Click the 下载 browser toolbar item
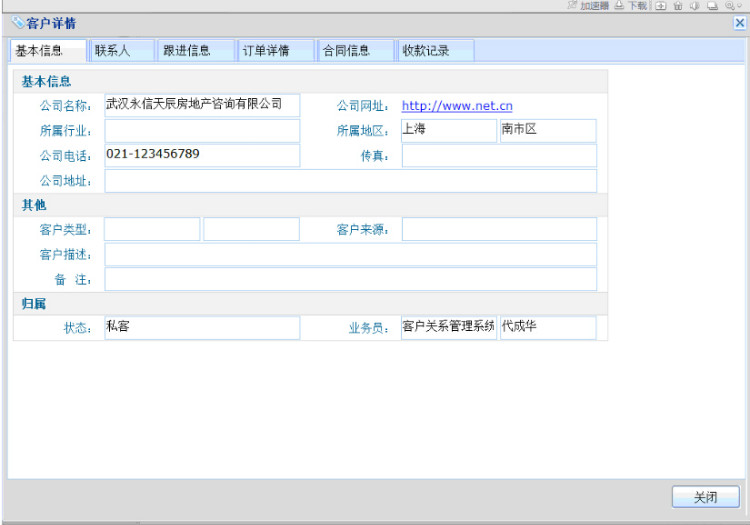Image resolution: width=750 pixels, height=525 pixels. 631,5
